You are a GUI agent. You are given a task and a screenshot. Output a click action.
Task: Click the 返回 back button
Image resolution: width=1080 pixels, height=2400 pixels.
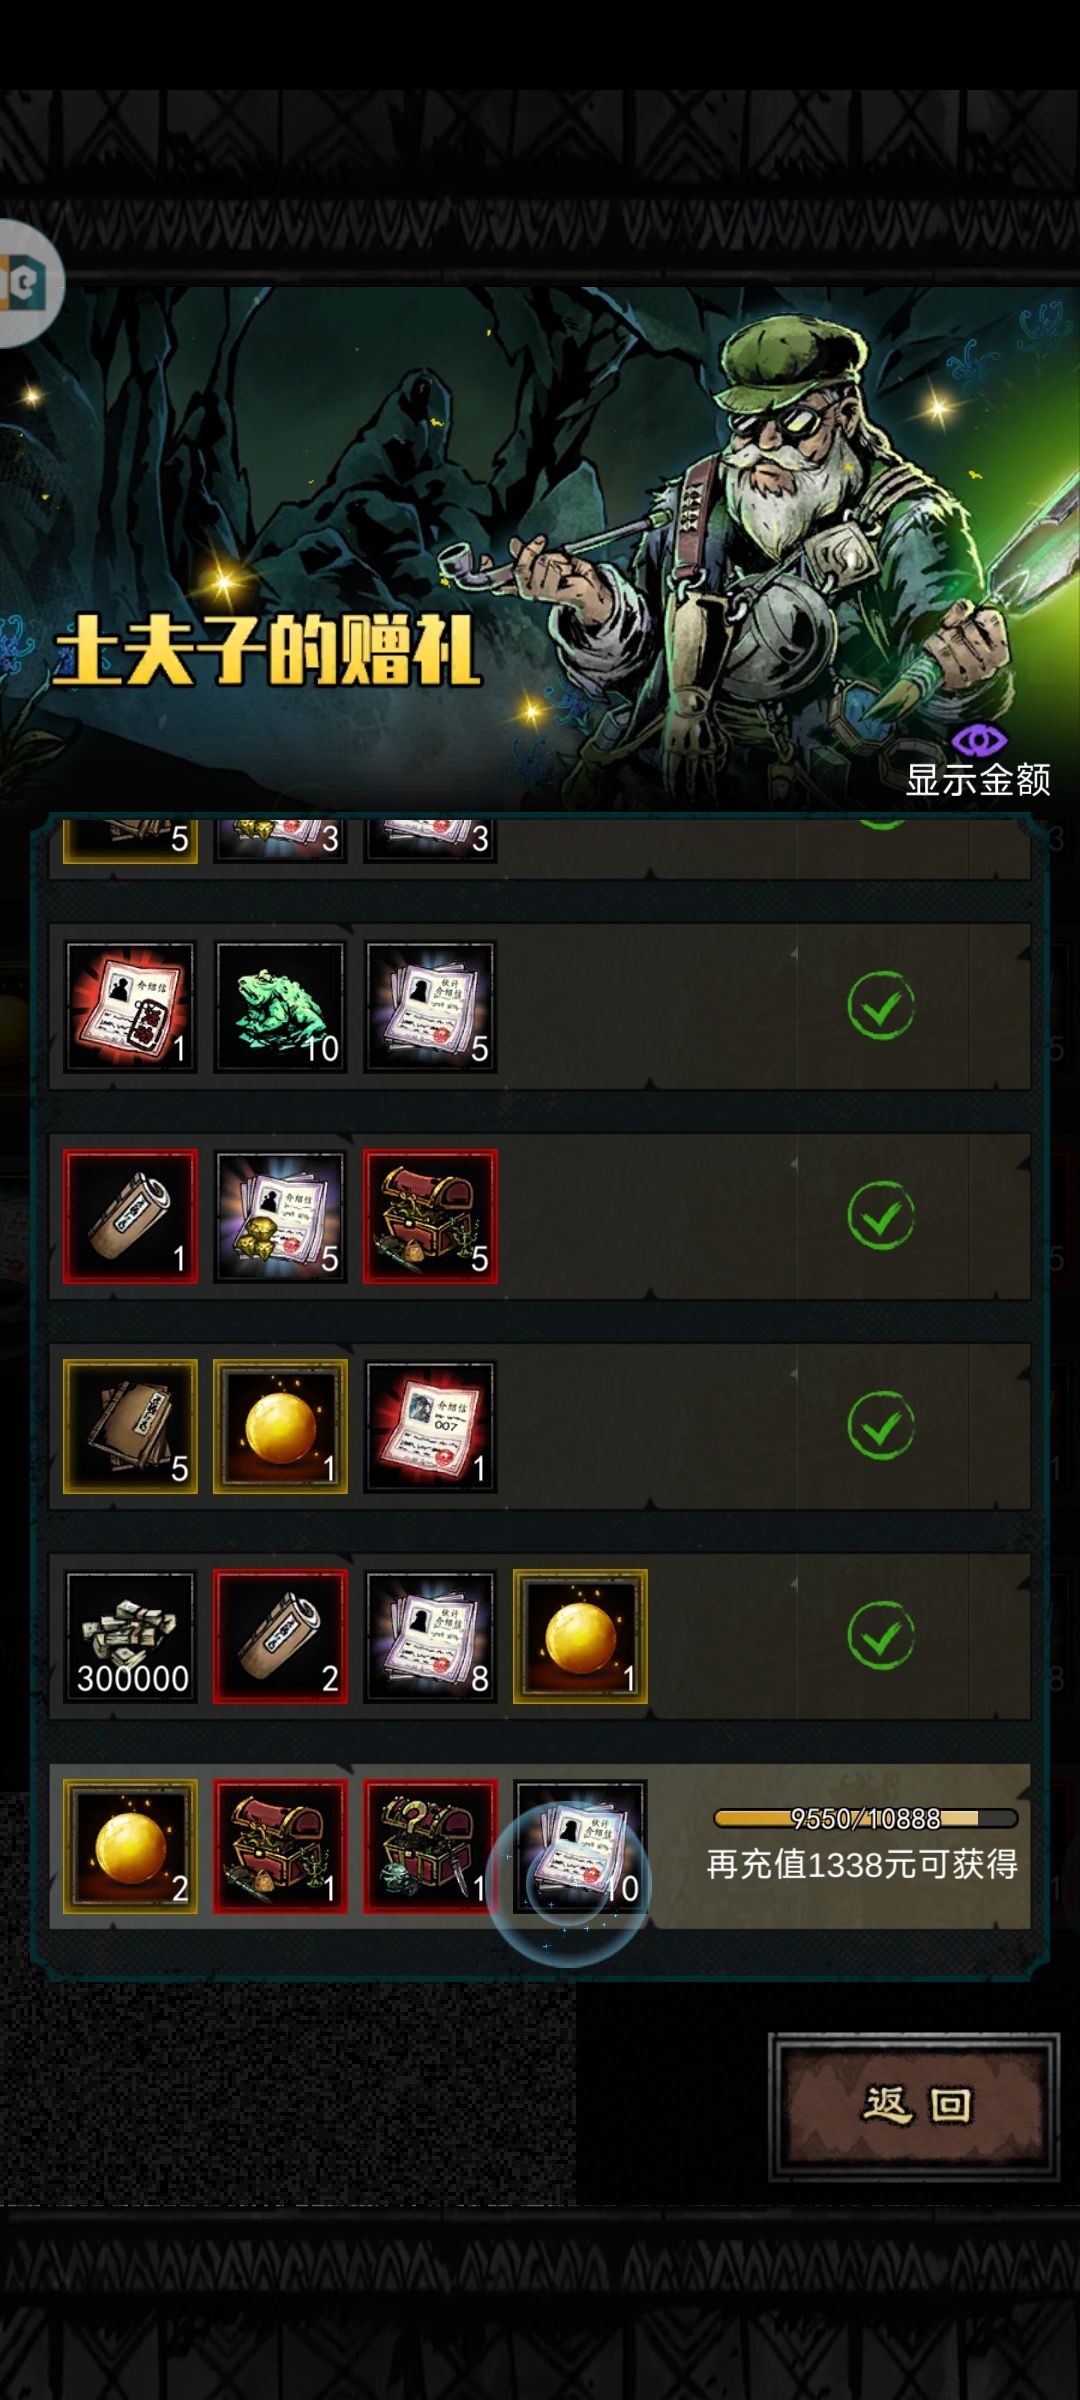(914, 2105)
